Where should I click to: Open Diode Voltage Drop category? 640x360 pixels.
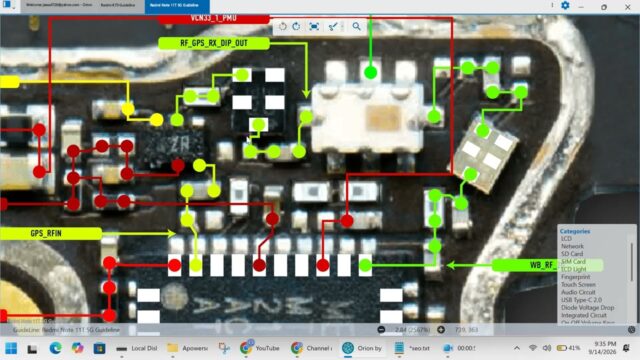coord(587,308)
